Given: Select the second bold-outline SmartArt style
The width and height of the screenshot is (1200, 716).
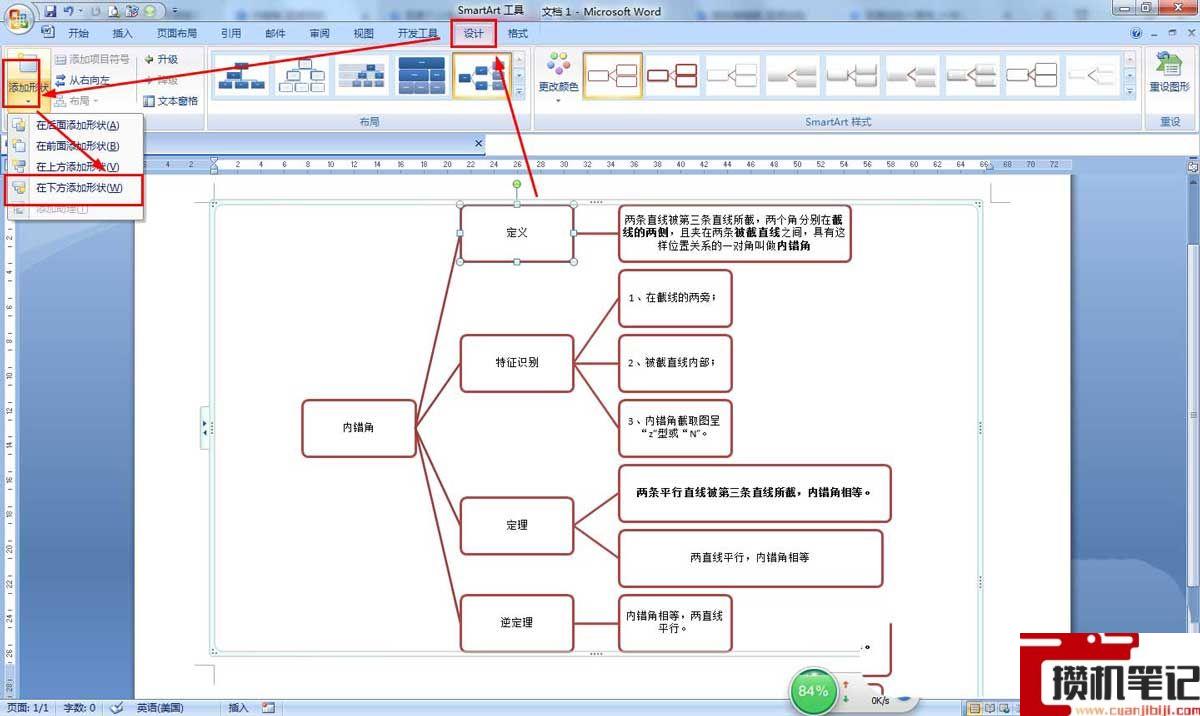Looking at the screenshot, I should [672, 75].
